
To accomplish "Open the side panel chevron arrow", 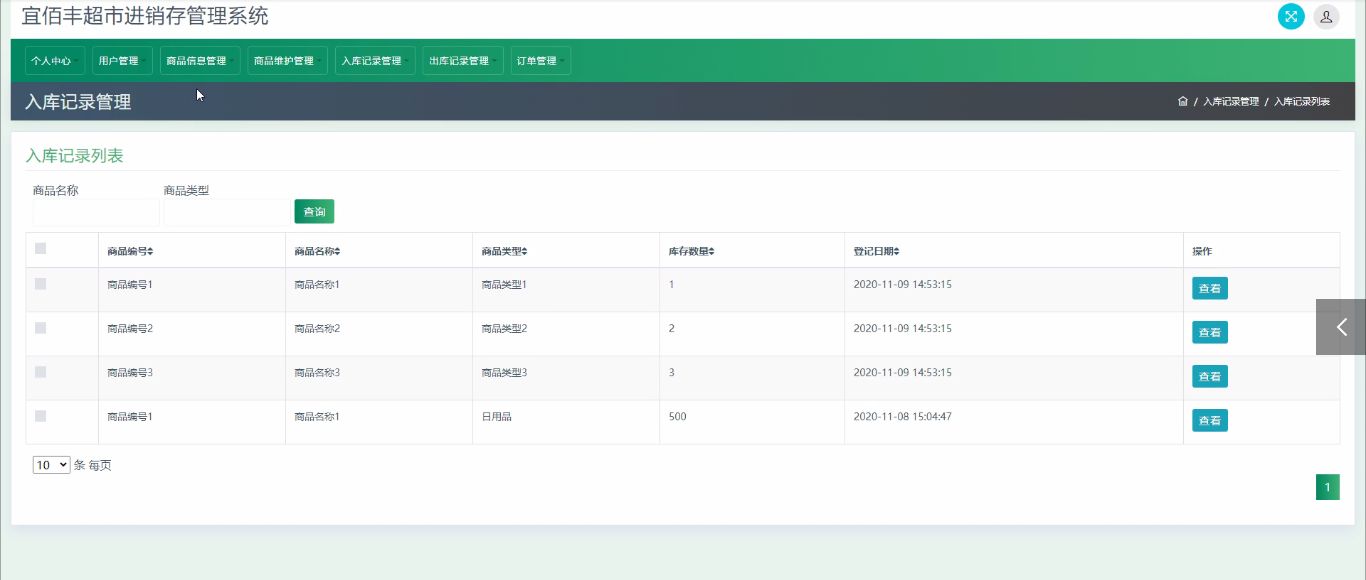I will [1341, 327].
